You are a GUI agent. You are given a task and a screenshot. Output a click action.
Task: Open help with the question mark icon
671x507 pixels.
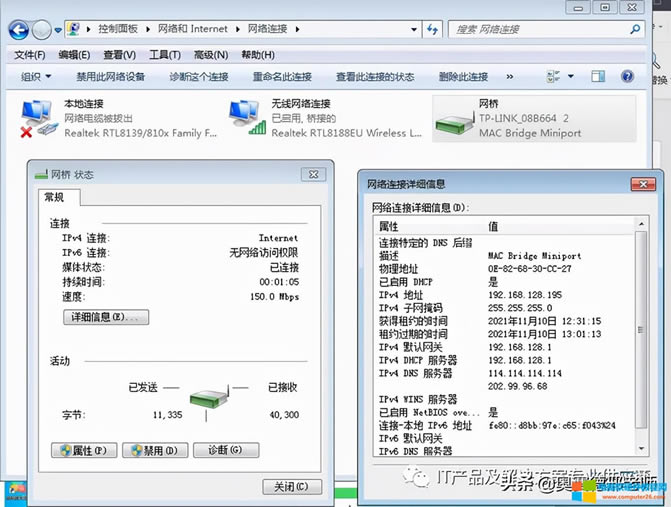click(627, 77)
